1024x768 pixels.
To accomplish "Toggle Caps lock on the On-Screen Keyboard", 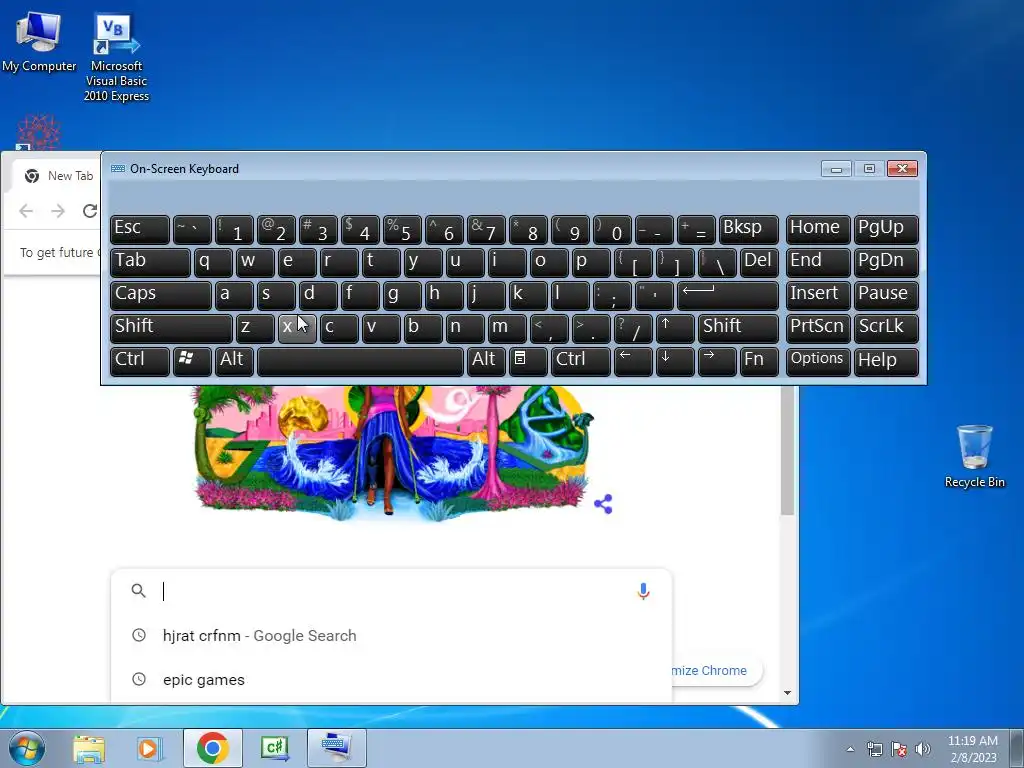I will point(161,295).
